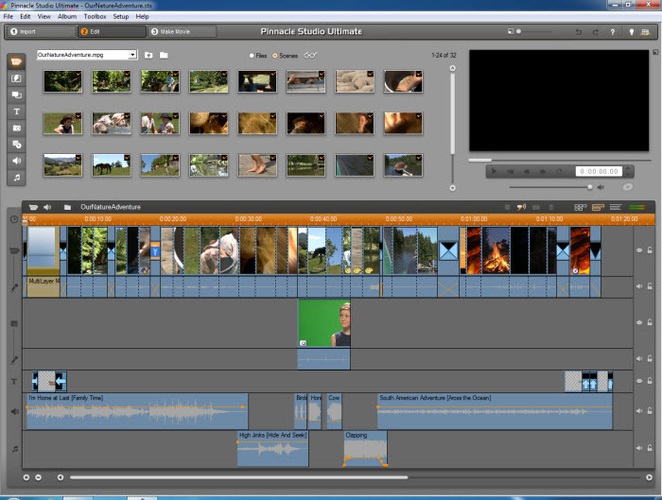Select the green screen boy clip
This screenshot has height=500, width=662.
[x=324, y=323]
